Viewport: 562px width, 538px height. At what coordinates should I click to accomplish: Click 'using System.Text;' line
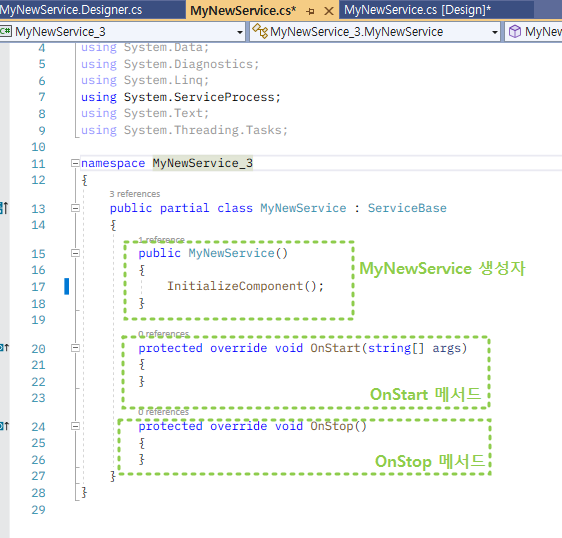pyautogui.click(x=145, y=113)
